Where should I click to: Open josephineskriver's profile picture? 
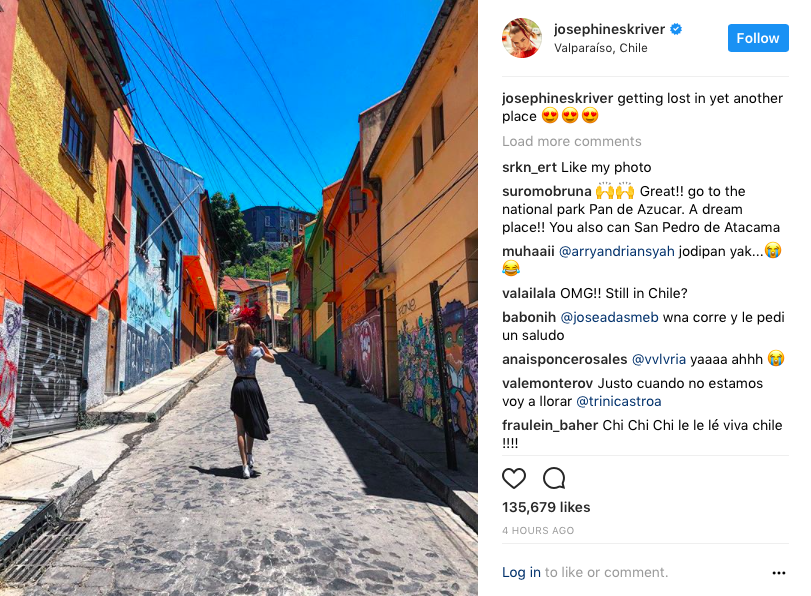click(x=521, y=38)
